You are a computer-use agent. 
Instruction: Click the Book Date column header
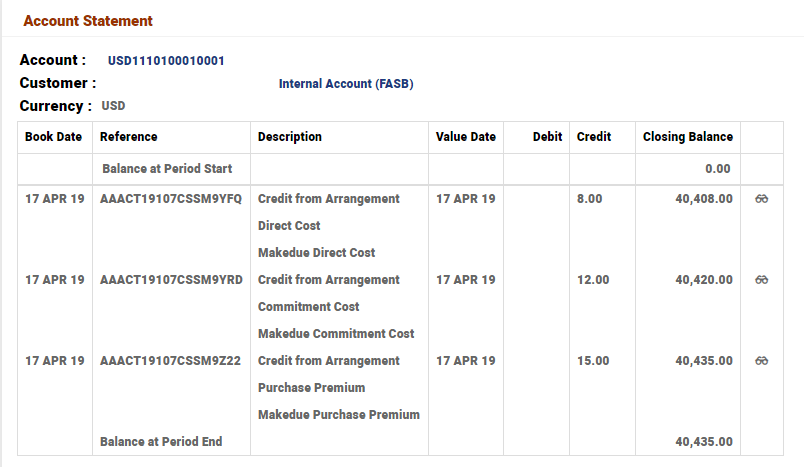54,137
